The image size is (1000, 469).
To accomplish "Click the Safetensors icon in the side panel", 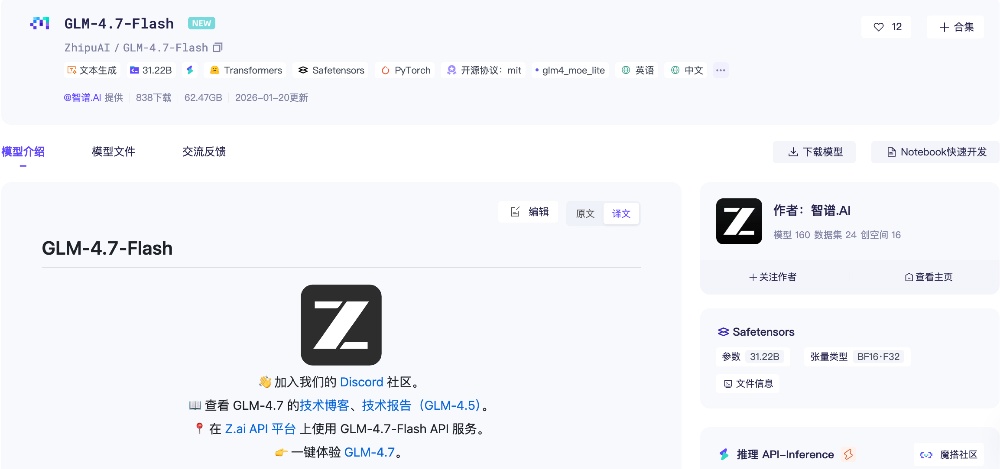I will click(723, 332).
